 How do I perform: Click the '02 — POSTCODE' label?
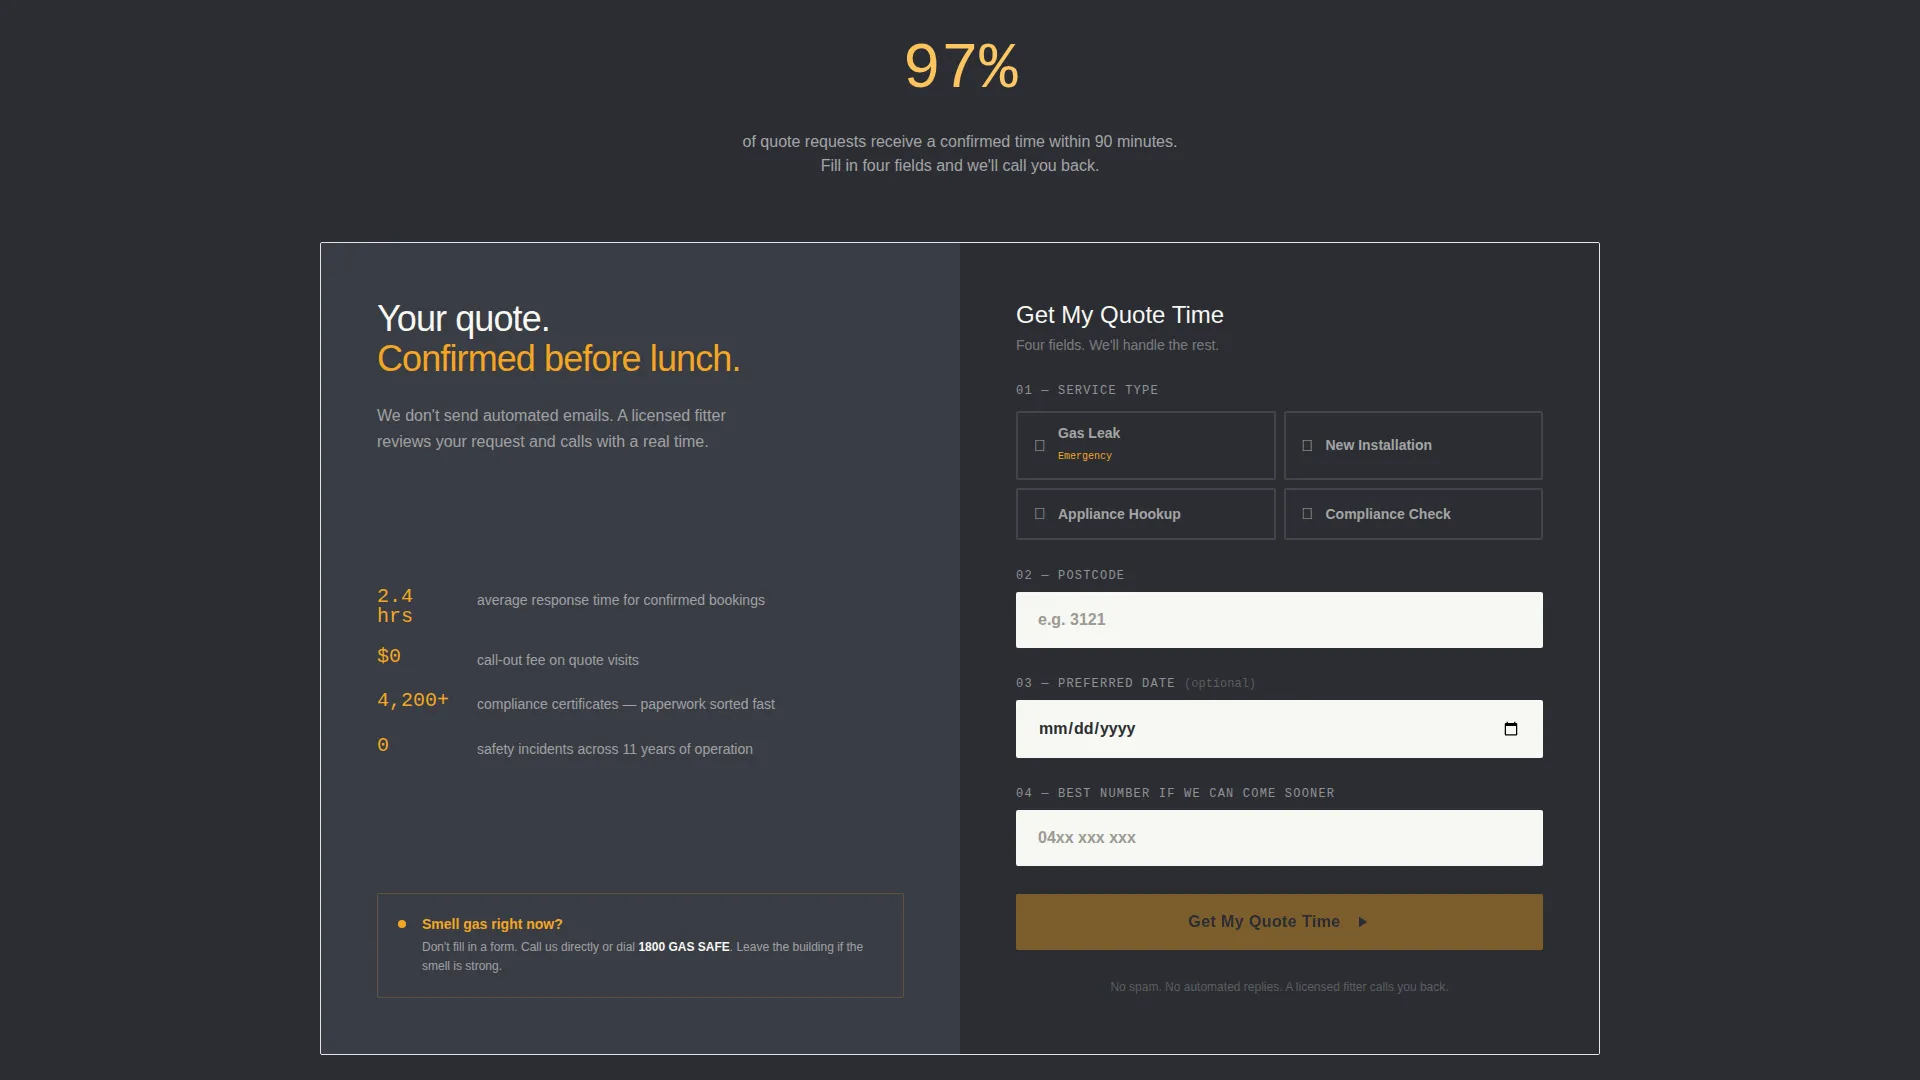point(1070,575)
